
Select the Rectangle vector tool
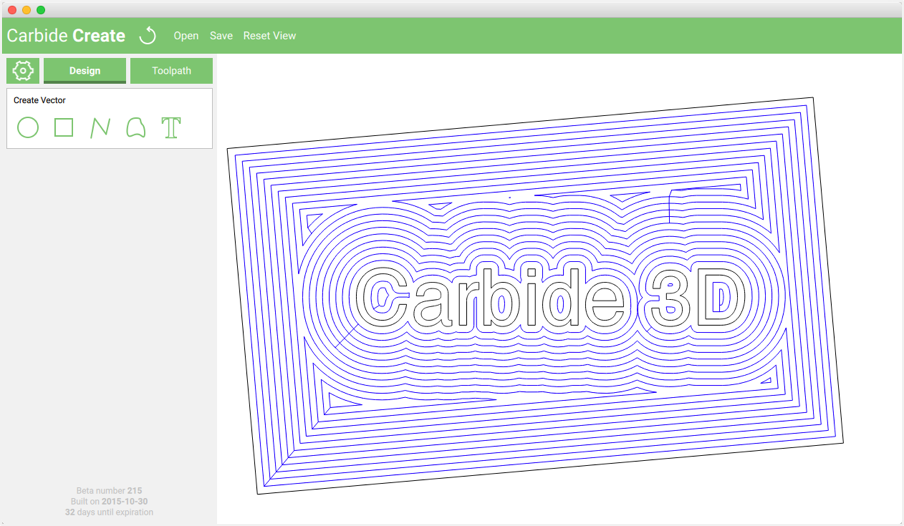63,127
